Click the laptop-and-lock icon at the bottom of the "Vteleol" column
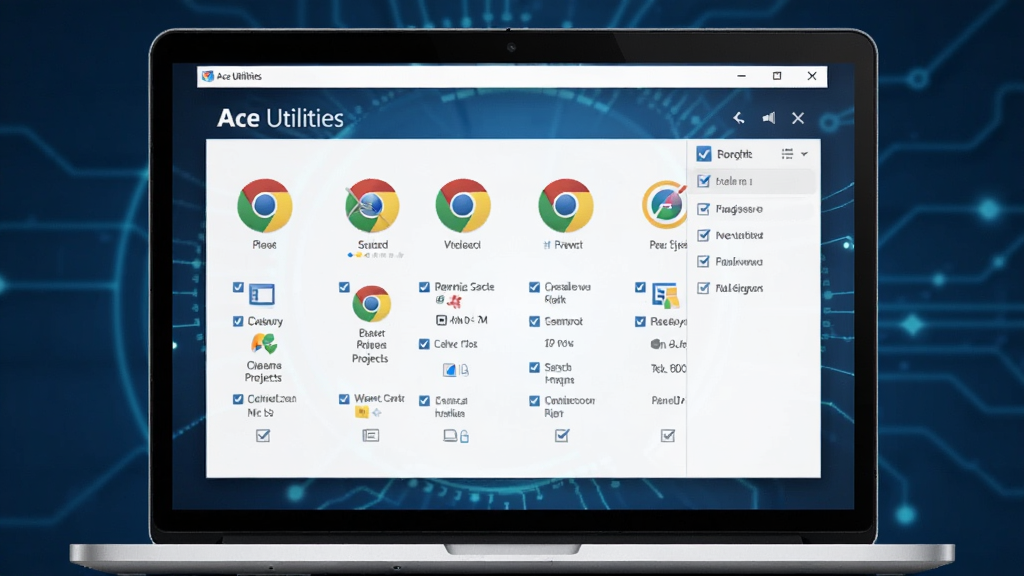1024x576 pixels. pyautogui.click(x=456, y=436)
